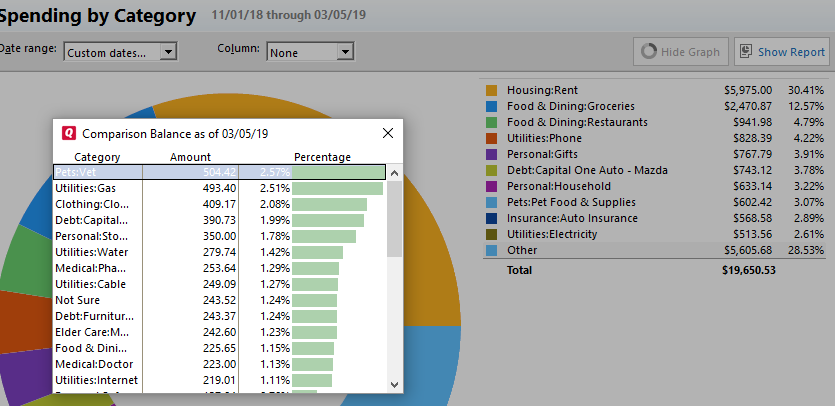The height and width of the screenshot is (406, 835).
Task: Click the Personal:Household color swatch
Action: coord(492,186)
